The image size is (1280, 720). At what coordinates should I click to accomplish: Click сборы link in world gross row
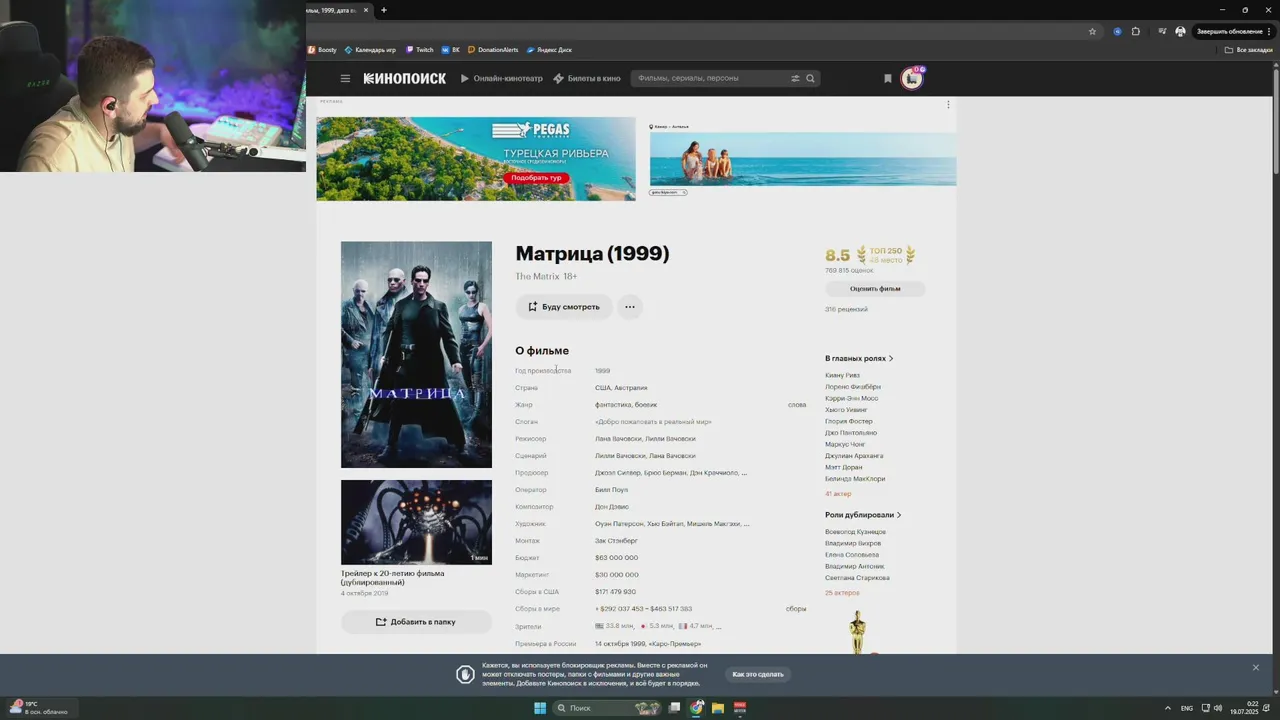[796, 609]
